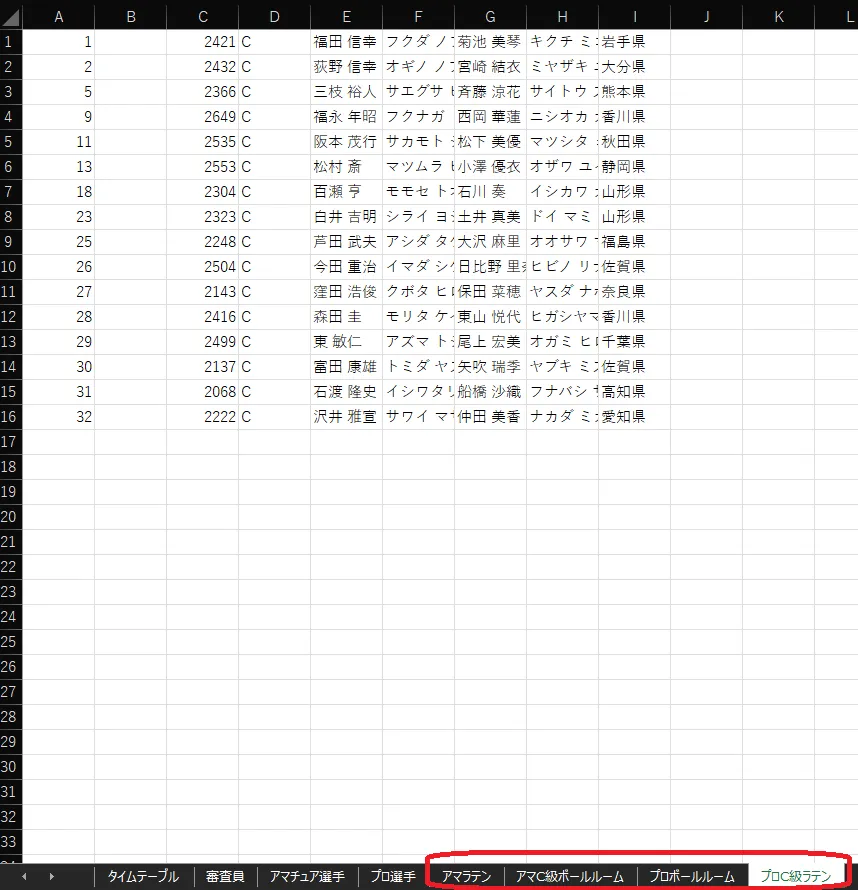Screen dimensions: 858x890
Task: Select the プロ選手 sheet tab
Action: (392, 876)
